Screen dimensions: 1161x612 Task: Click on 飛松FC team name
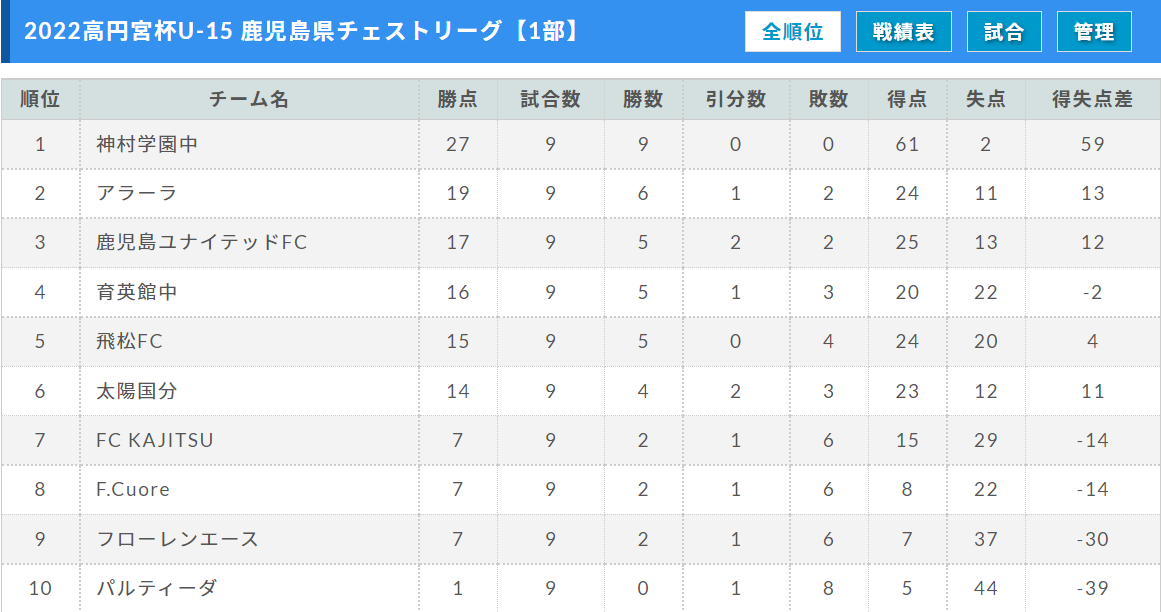[x=129, y=341]
